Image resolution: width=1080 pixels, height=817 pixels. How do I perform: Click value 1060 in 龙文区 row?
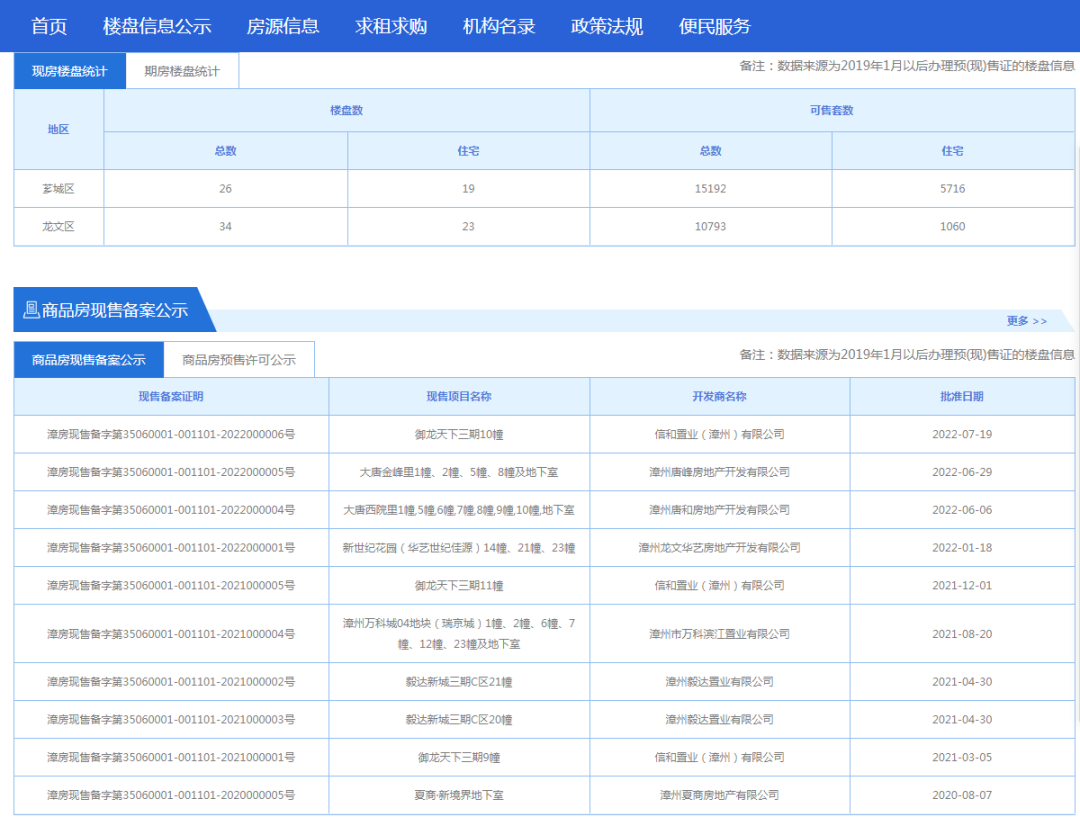[953, 227]
